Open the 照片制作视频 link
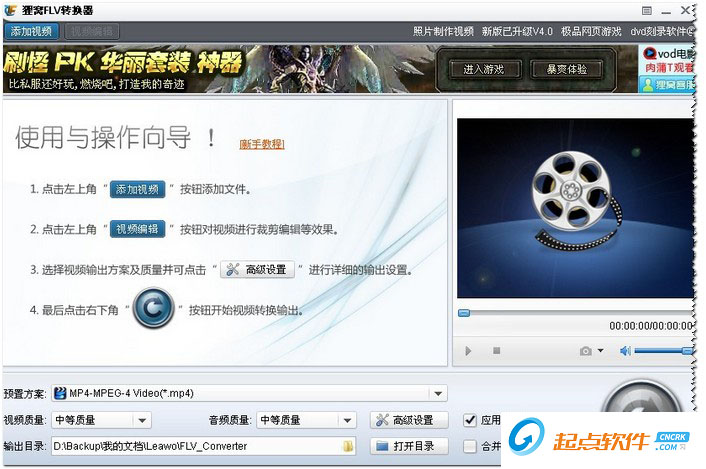 tap(443, 31)
